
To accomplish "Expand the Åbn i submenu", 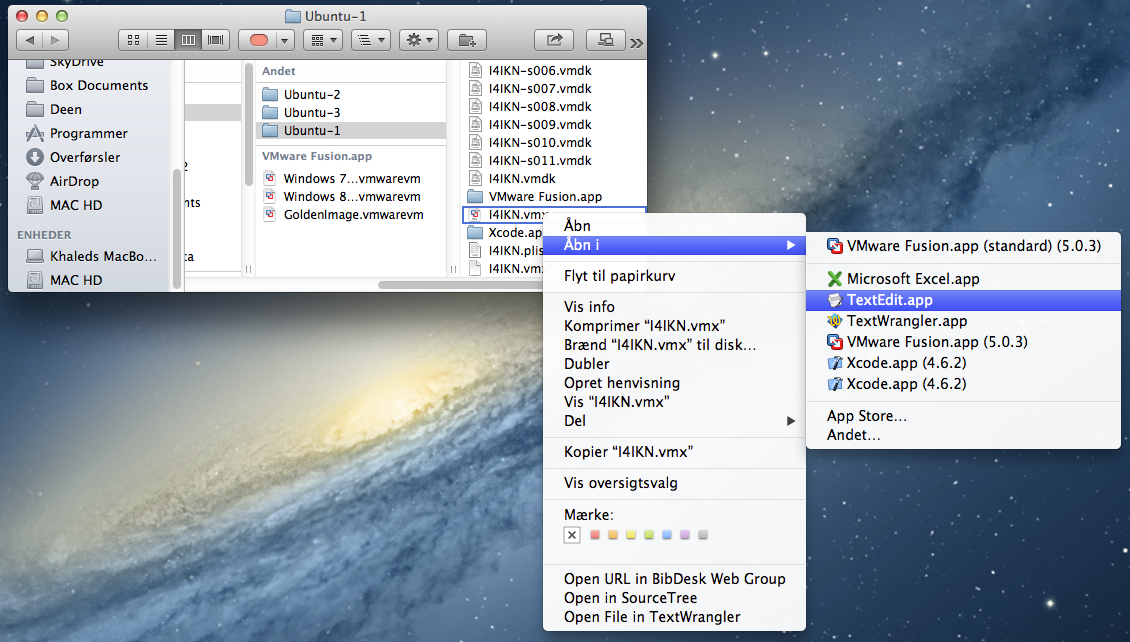I will pyautogui.click(x=674, y=245).
